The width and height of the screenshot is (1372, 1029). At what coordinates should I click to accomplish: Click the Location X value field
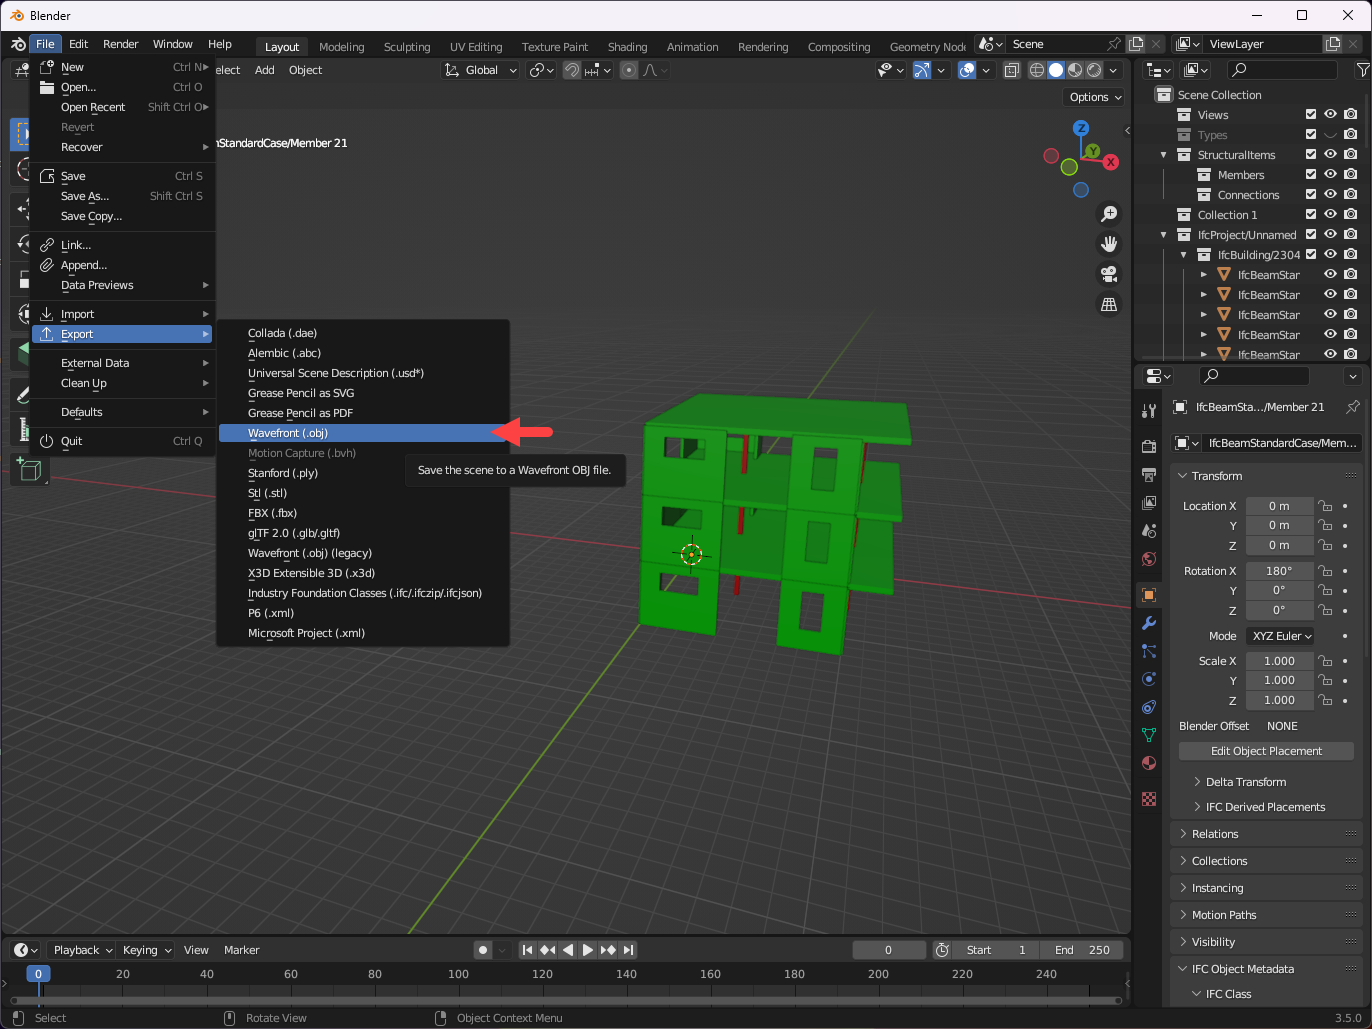click(x=1279, y=506)
